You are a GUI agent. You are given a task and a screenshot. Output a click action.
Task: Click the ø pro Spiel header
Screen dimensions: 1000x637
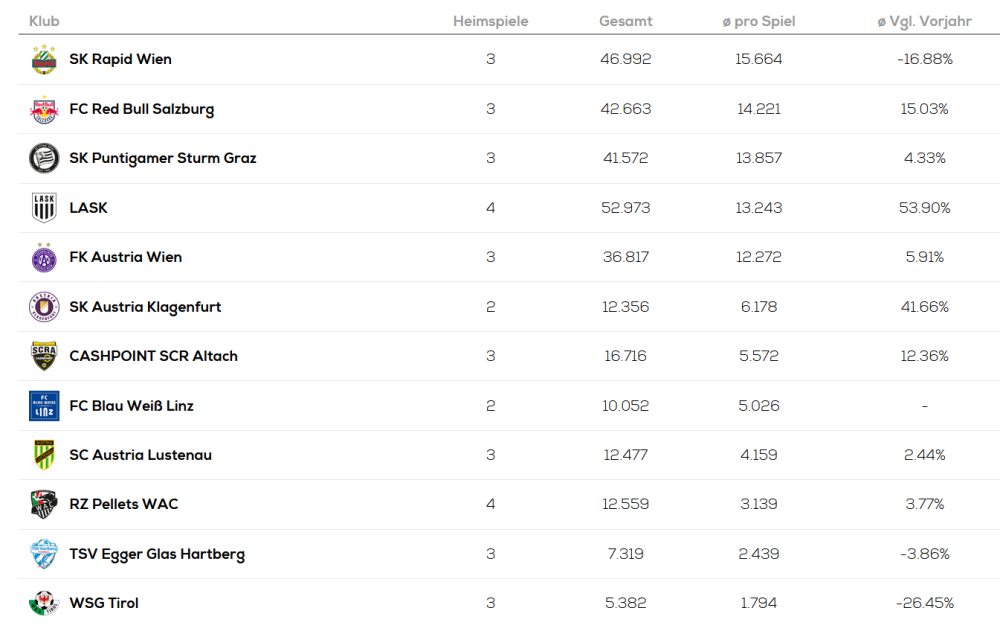point(758,21)
